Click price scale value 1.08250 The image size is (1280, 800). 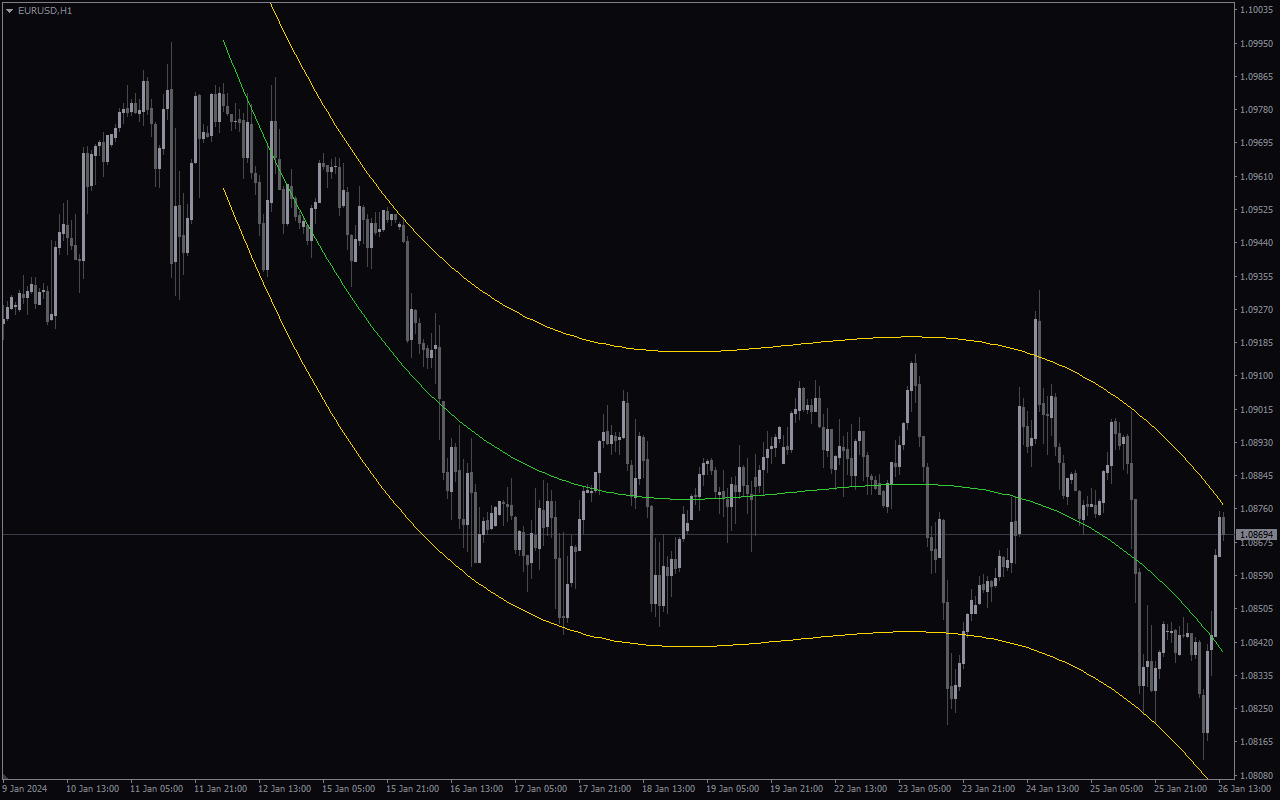[x=1256, y=708]
